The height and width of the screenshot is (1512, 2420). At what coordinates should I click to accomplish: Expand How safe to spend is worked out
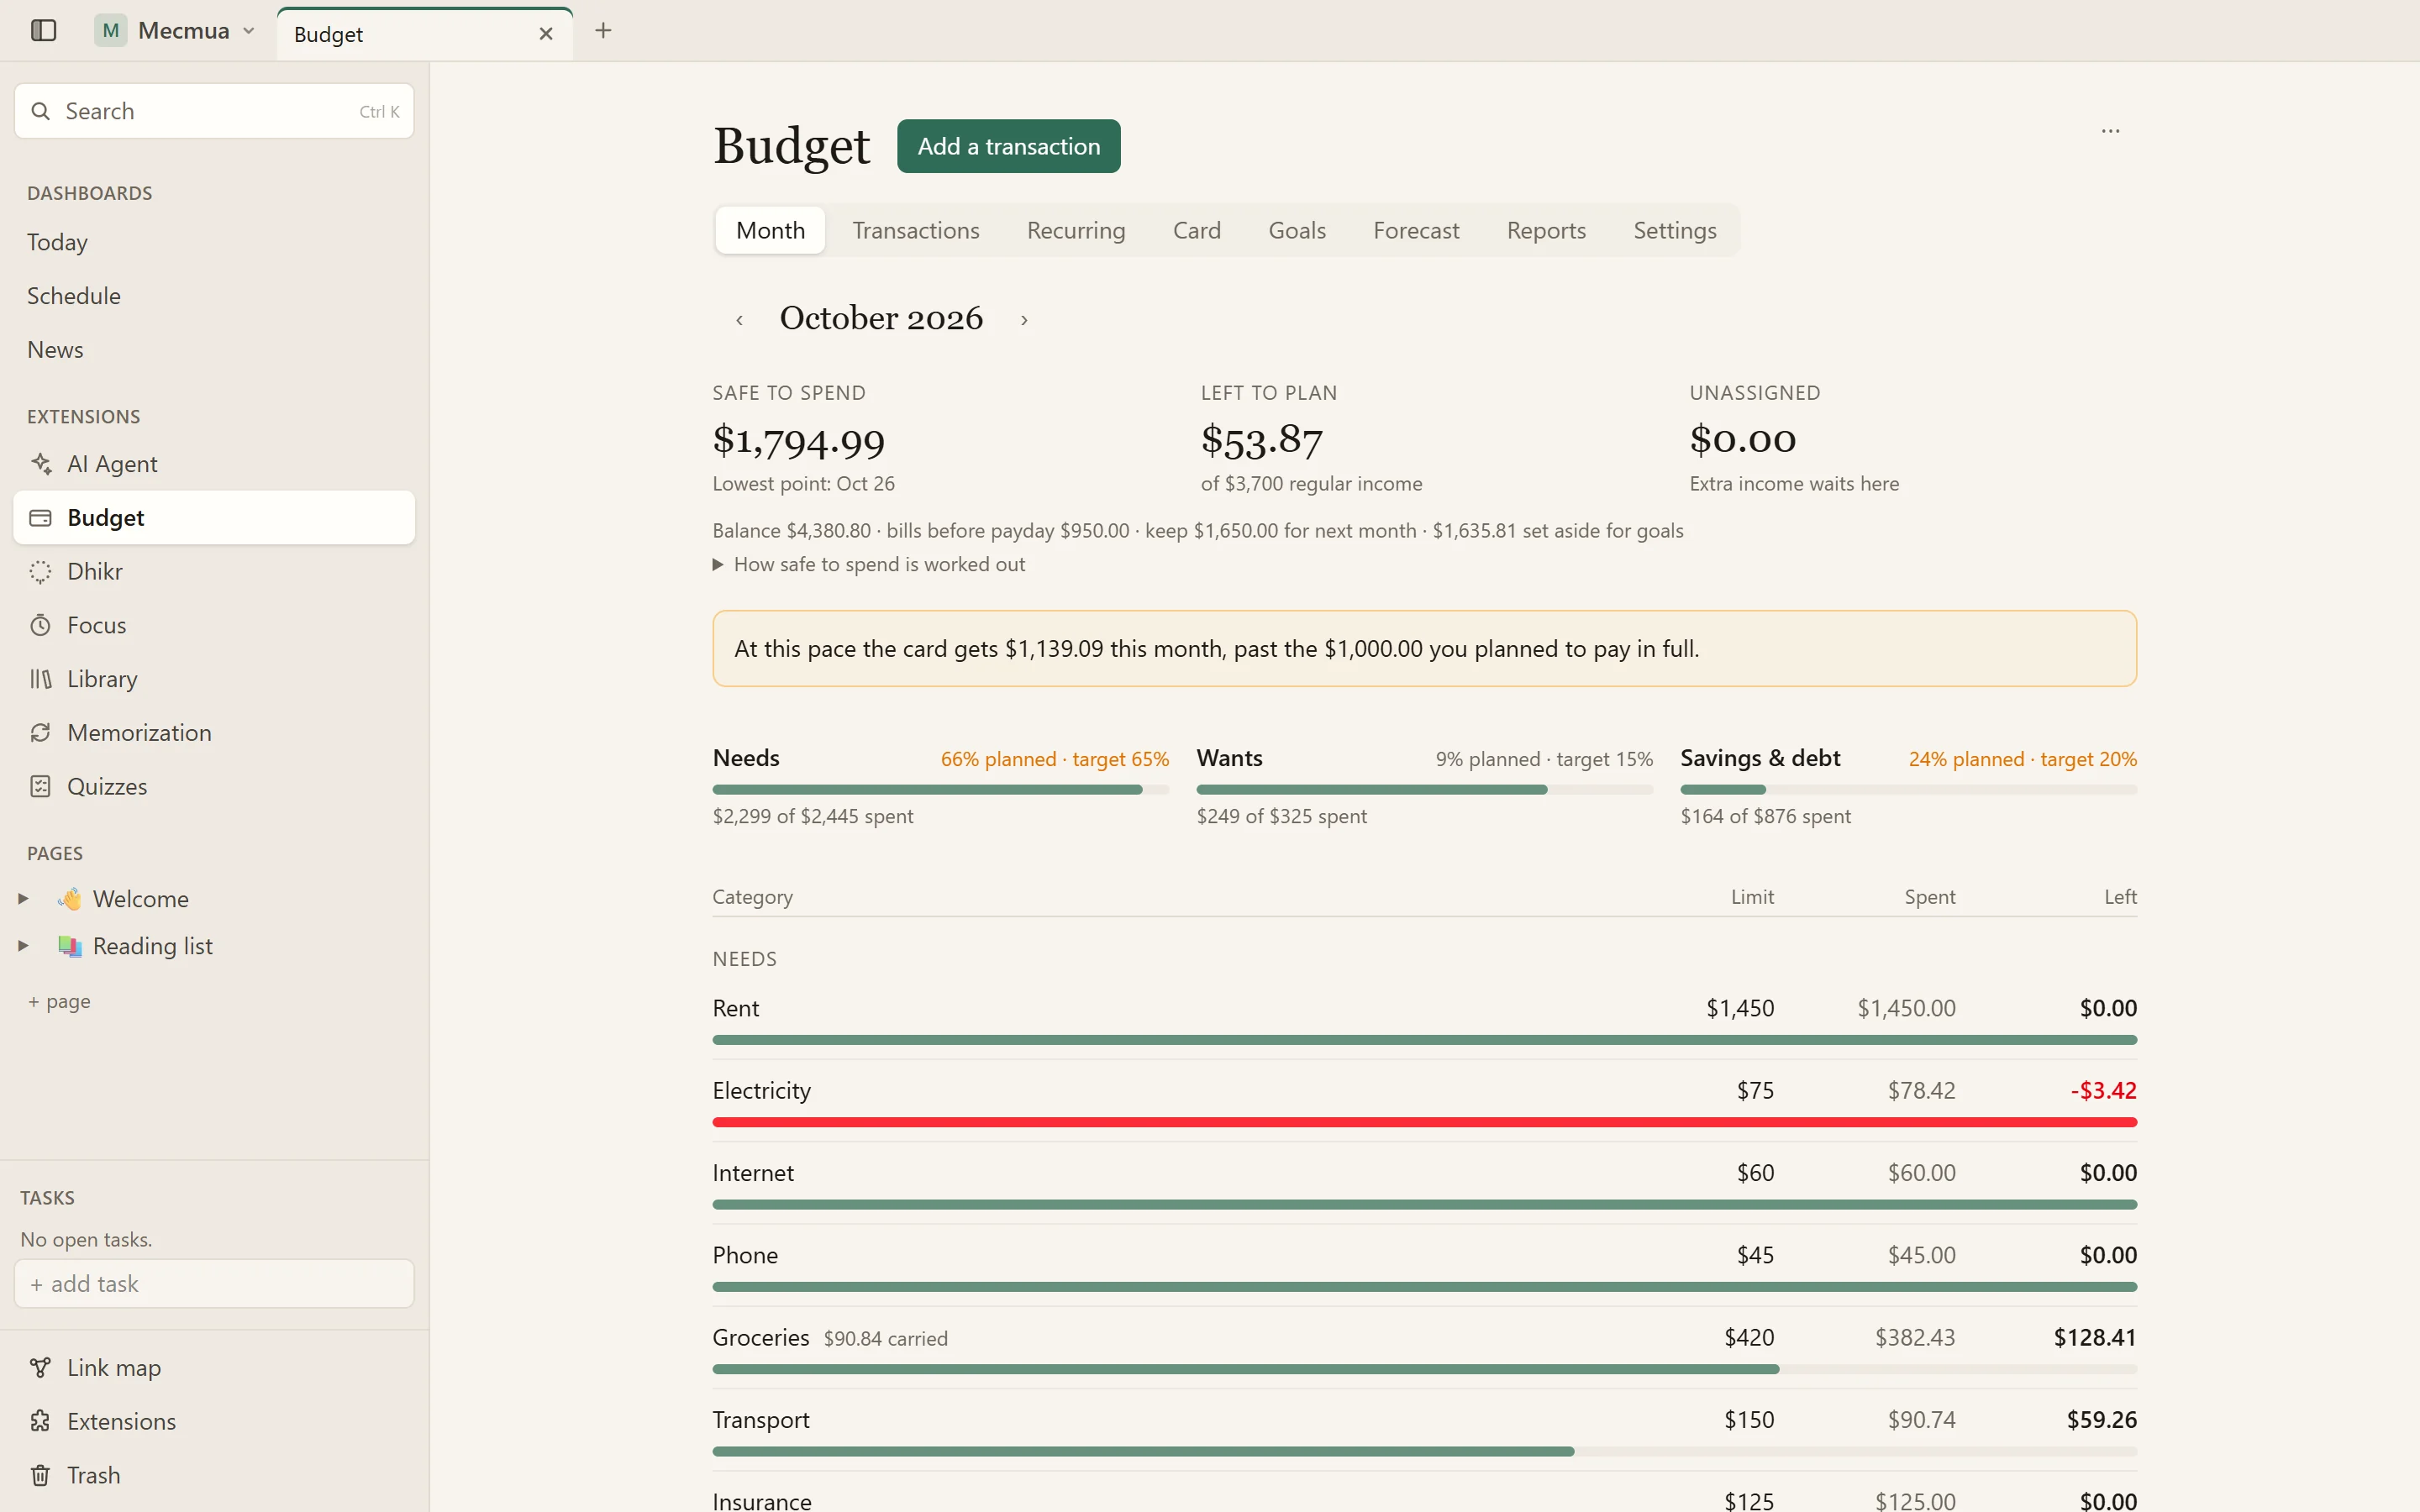pos(868,564)
